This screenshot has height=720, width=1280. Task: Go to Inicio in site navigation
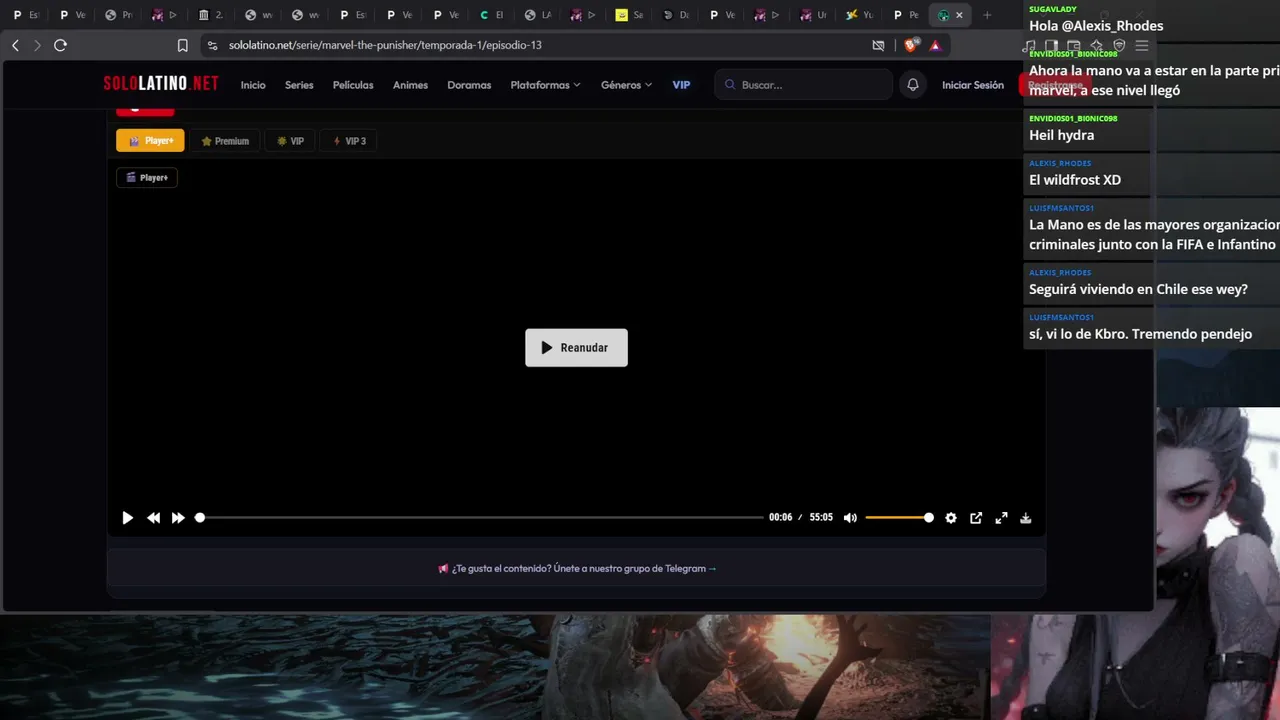[x=253, y=85]
